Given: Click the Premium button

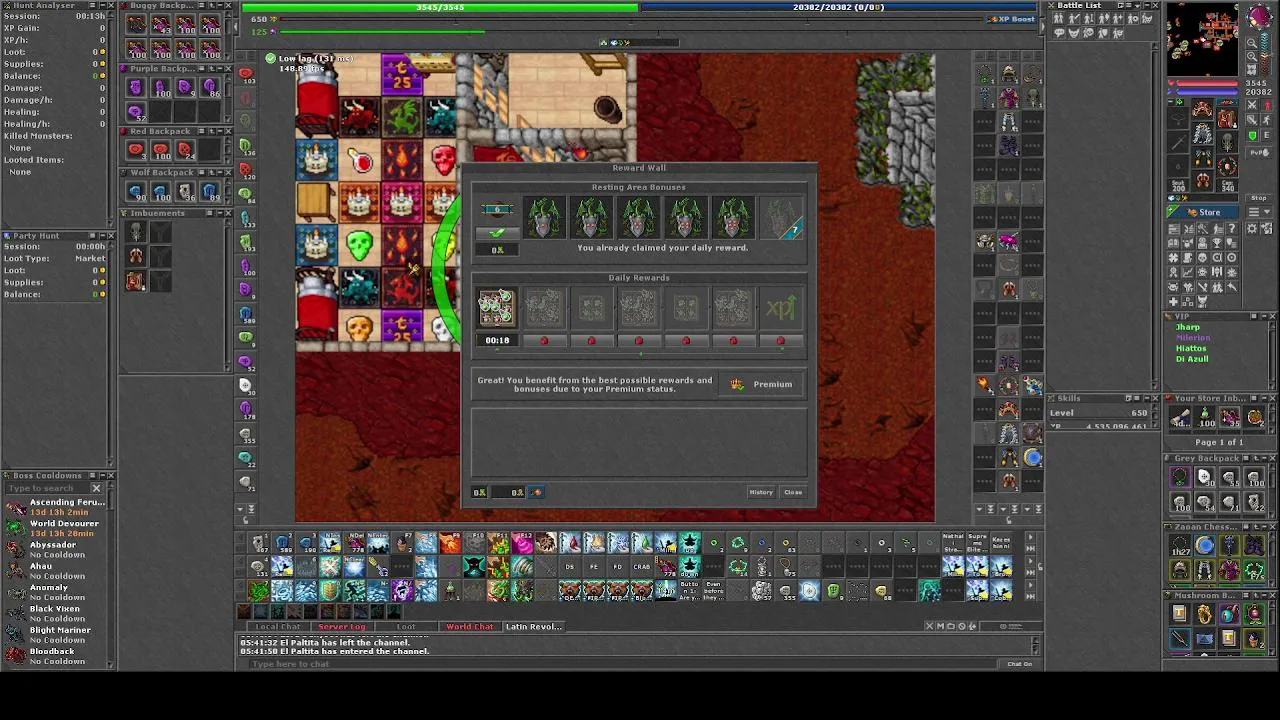Looking at the screenshot, I should [763, 384].
